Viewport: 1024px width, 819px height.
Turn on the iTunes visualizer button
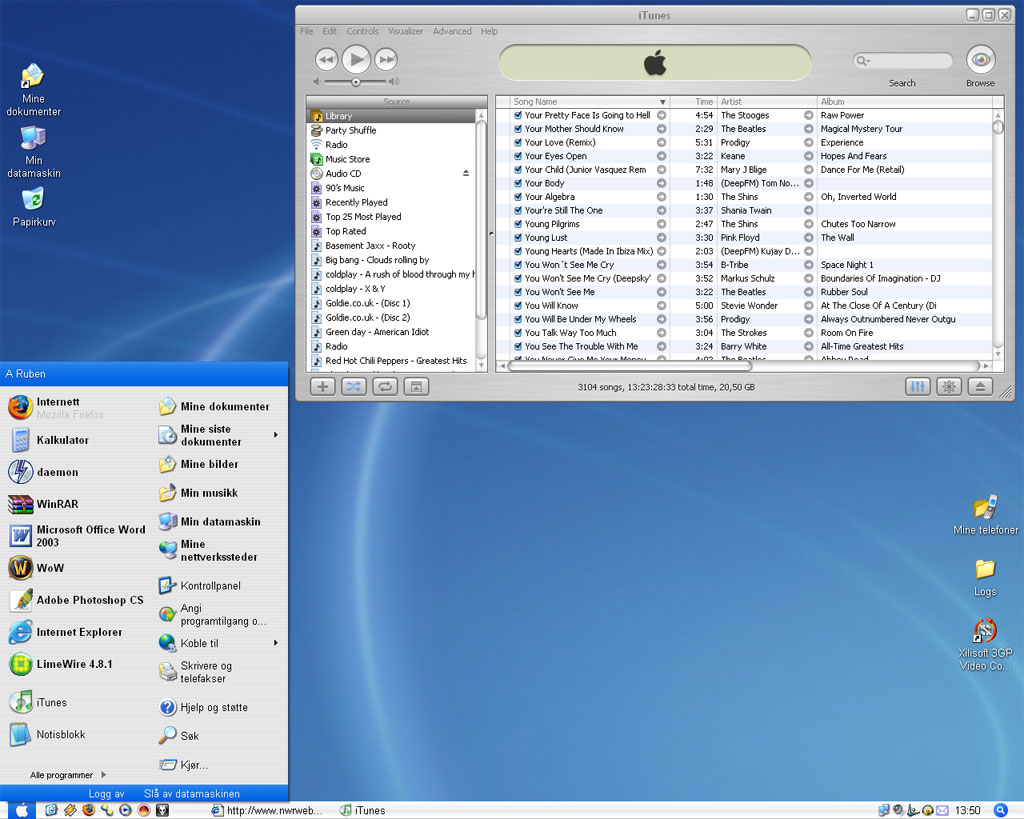tap(949, 387)
